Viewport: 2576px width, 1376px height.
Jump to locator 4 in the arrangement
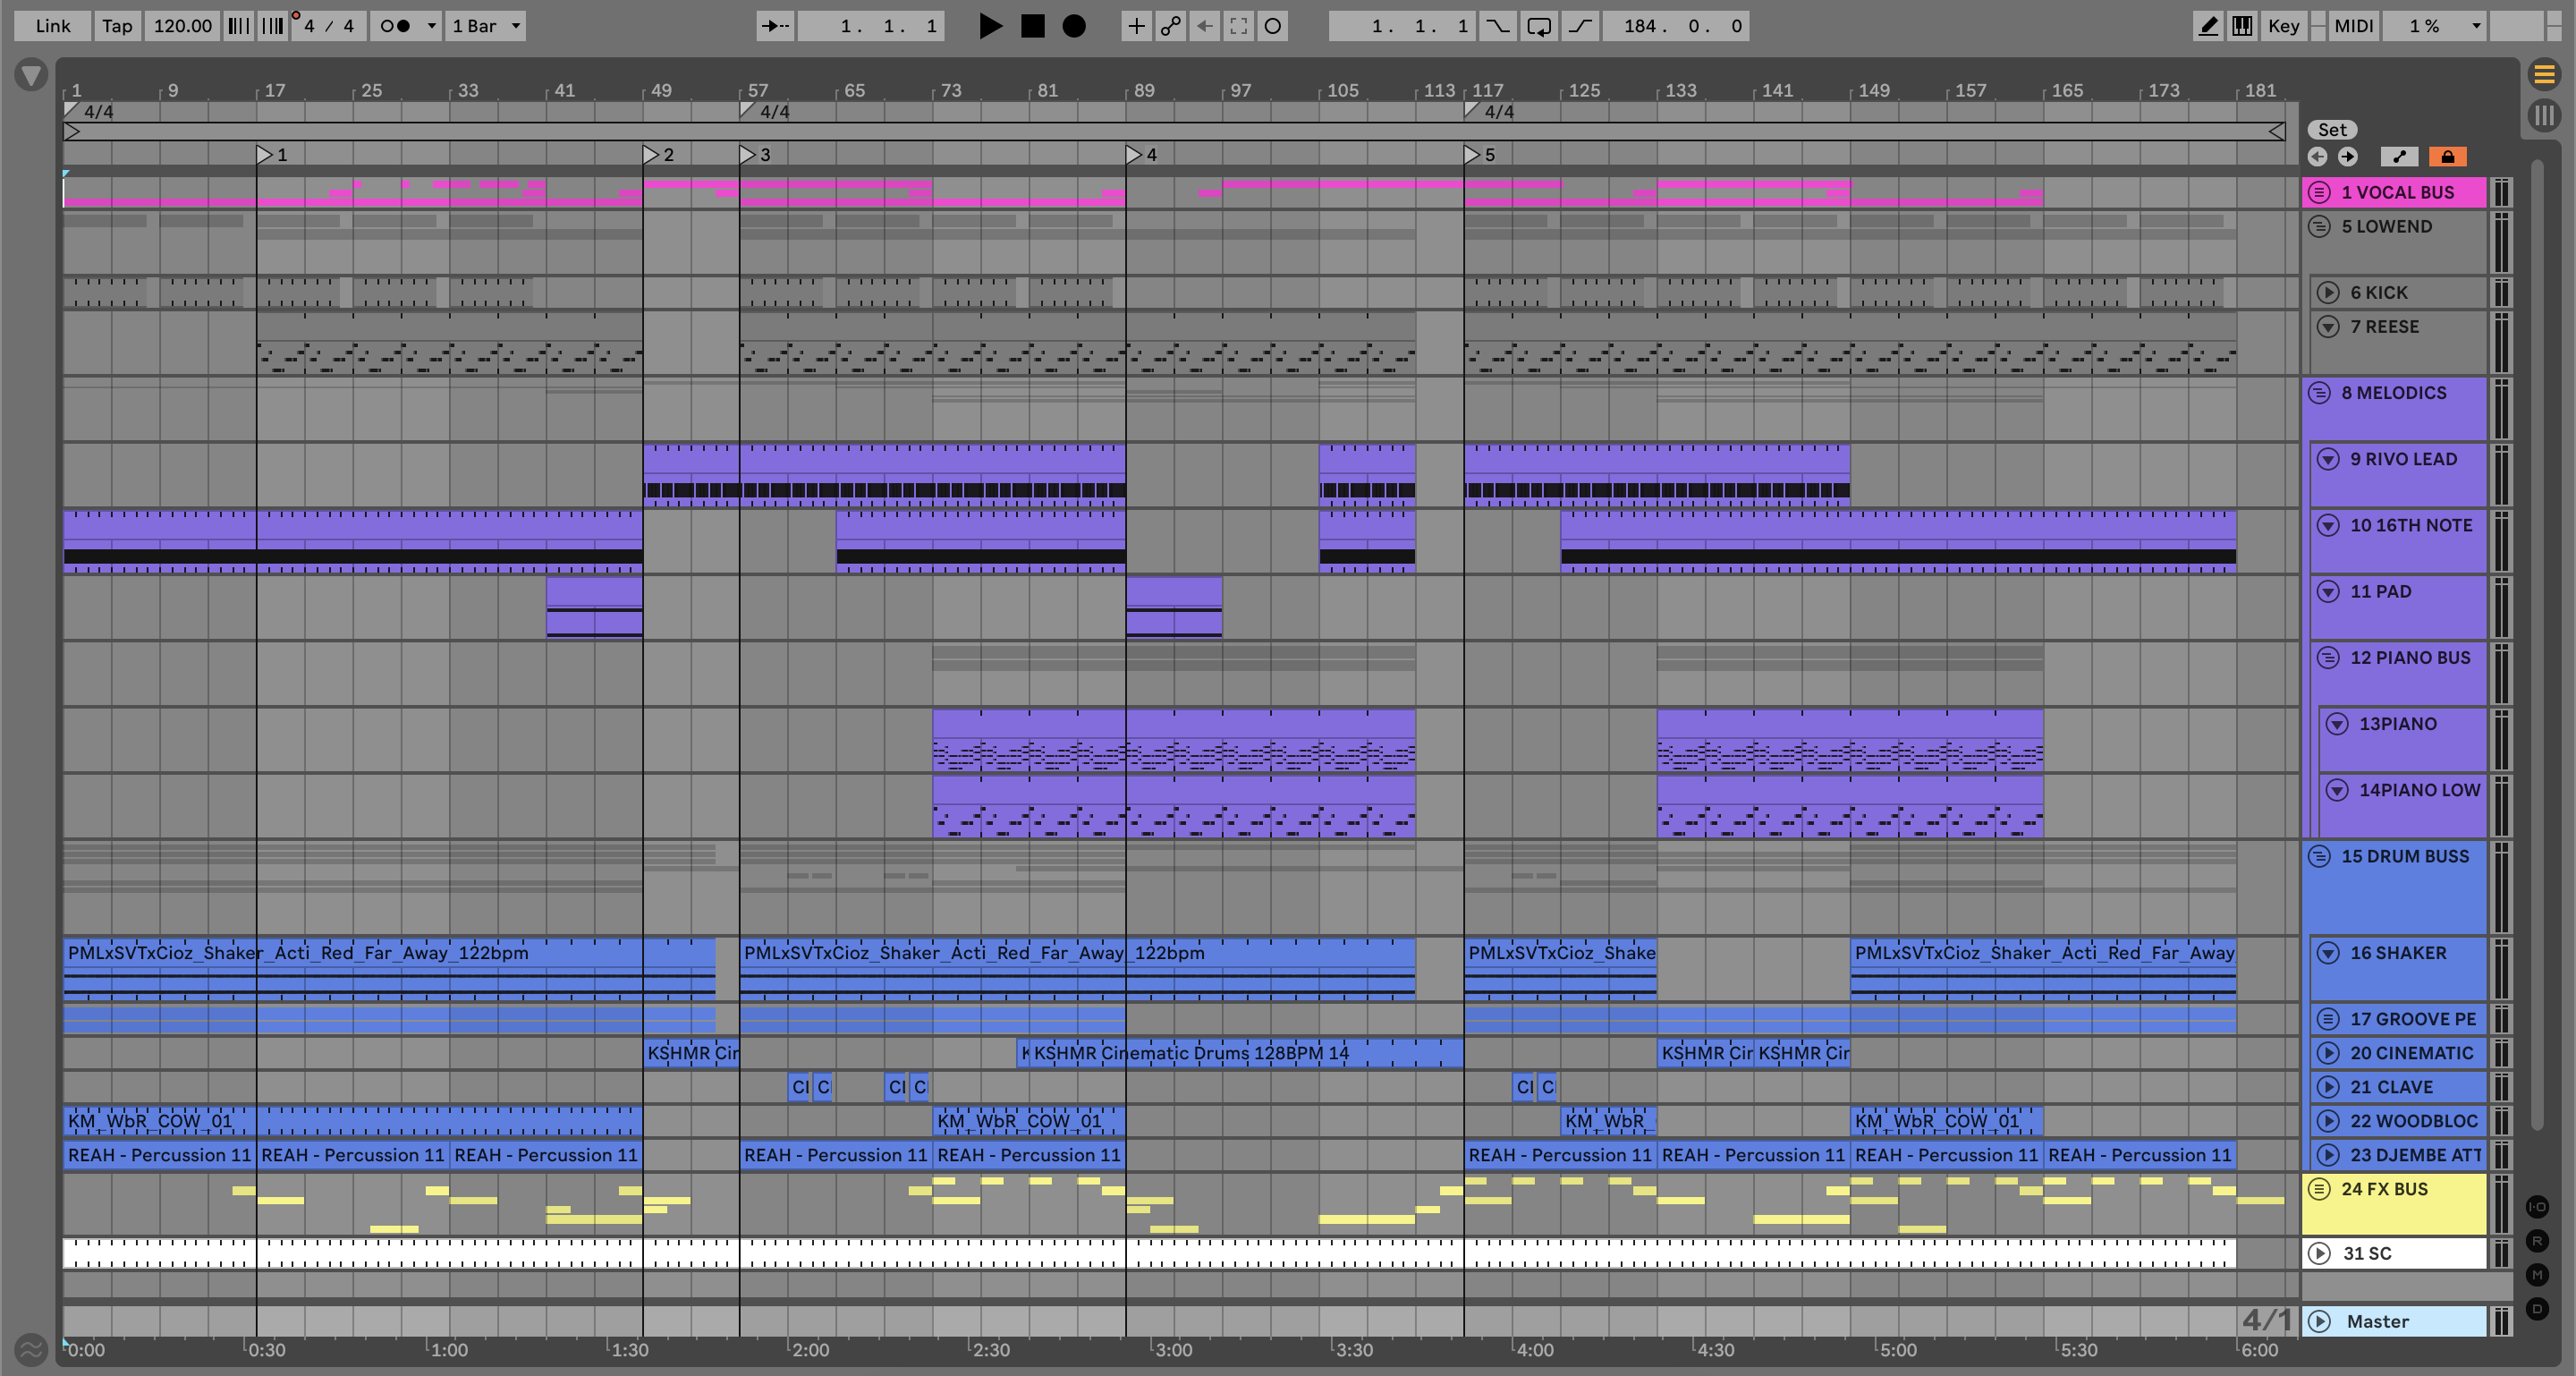pyautogui.click(x=1133, y=155)
